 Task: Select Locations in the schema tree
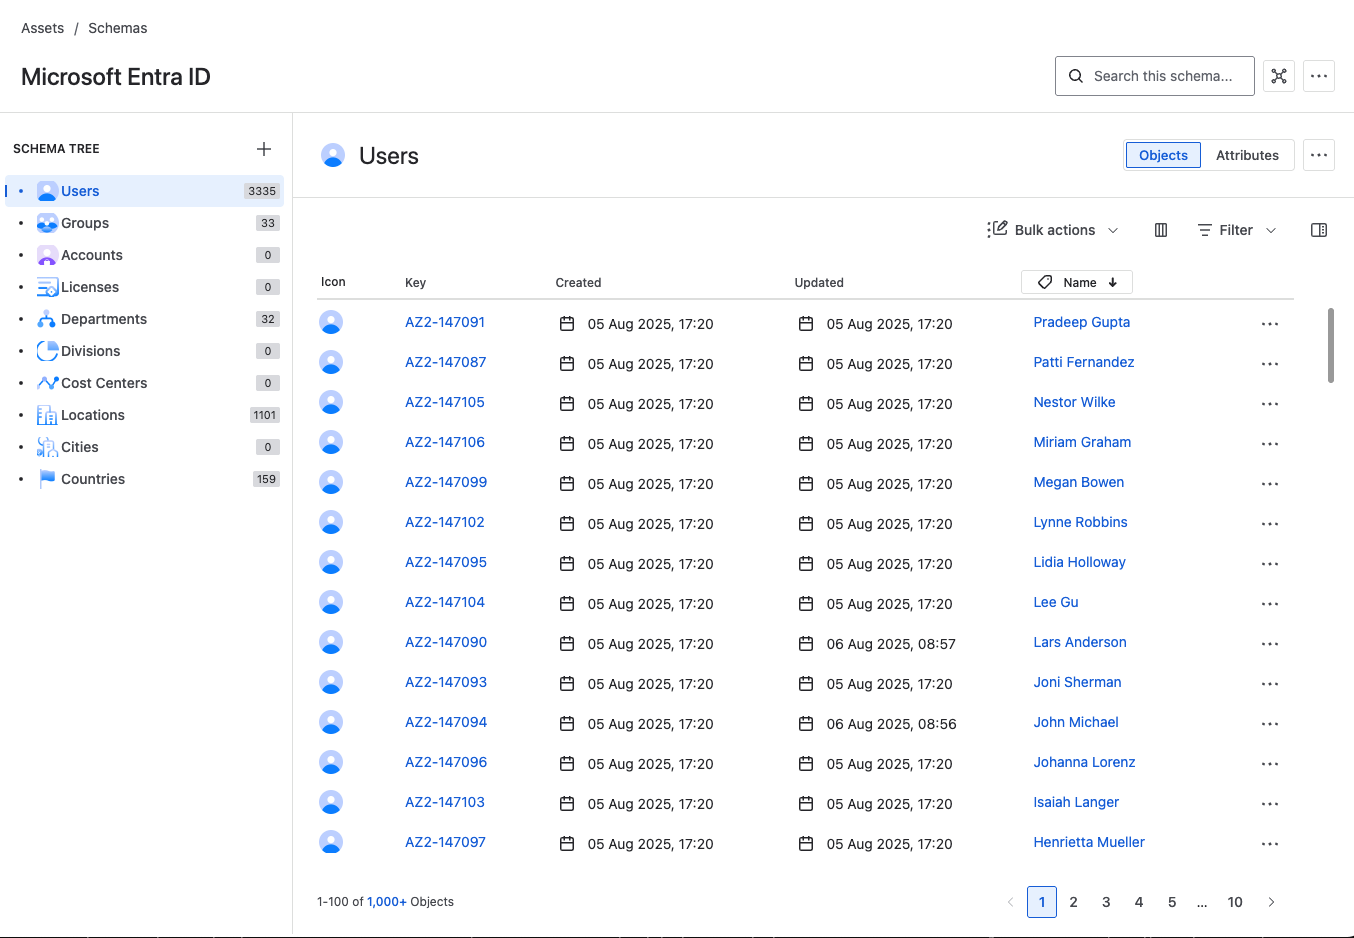pyautogui.click(x=145, y=415)
